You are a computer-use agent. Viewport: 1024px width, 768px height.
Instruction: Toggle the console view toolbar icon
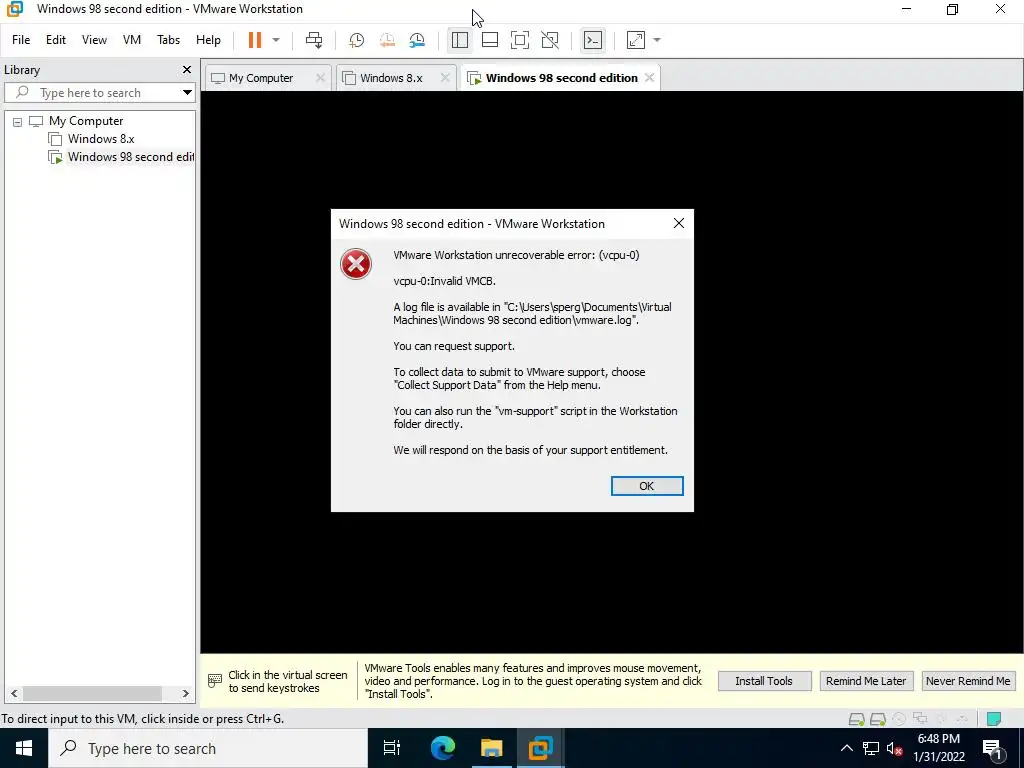(x=593, y=40)
